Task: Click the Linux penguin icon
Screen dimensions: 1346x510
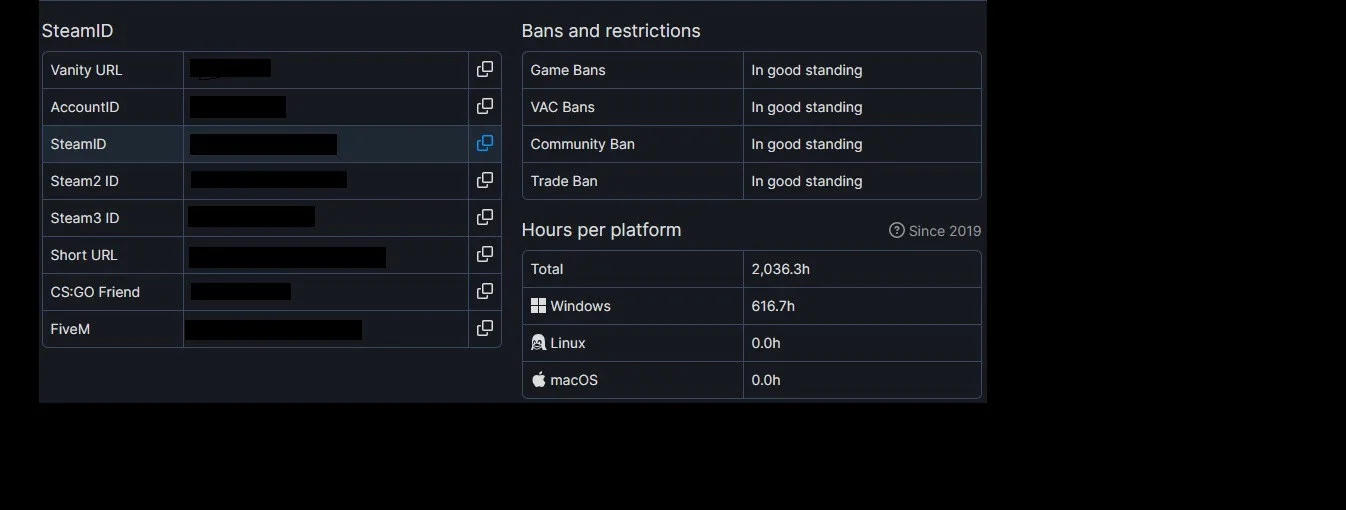Action: tap(538, 343)
